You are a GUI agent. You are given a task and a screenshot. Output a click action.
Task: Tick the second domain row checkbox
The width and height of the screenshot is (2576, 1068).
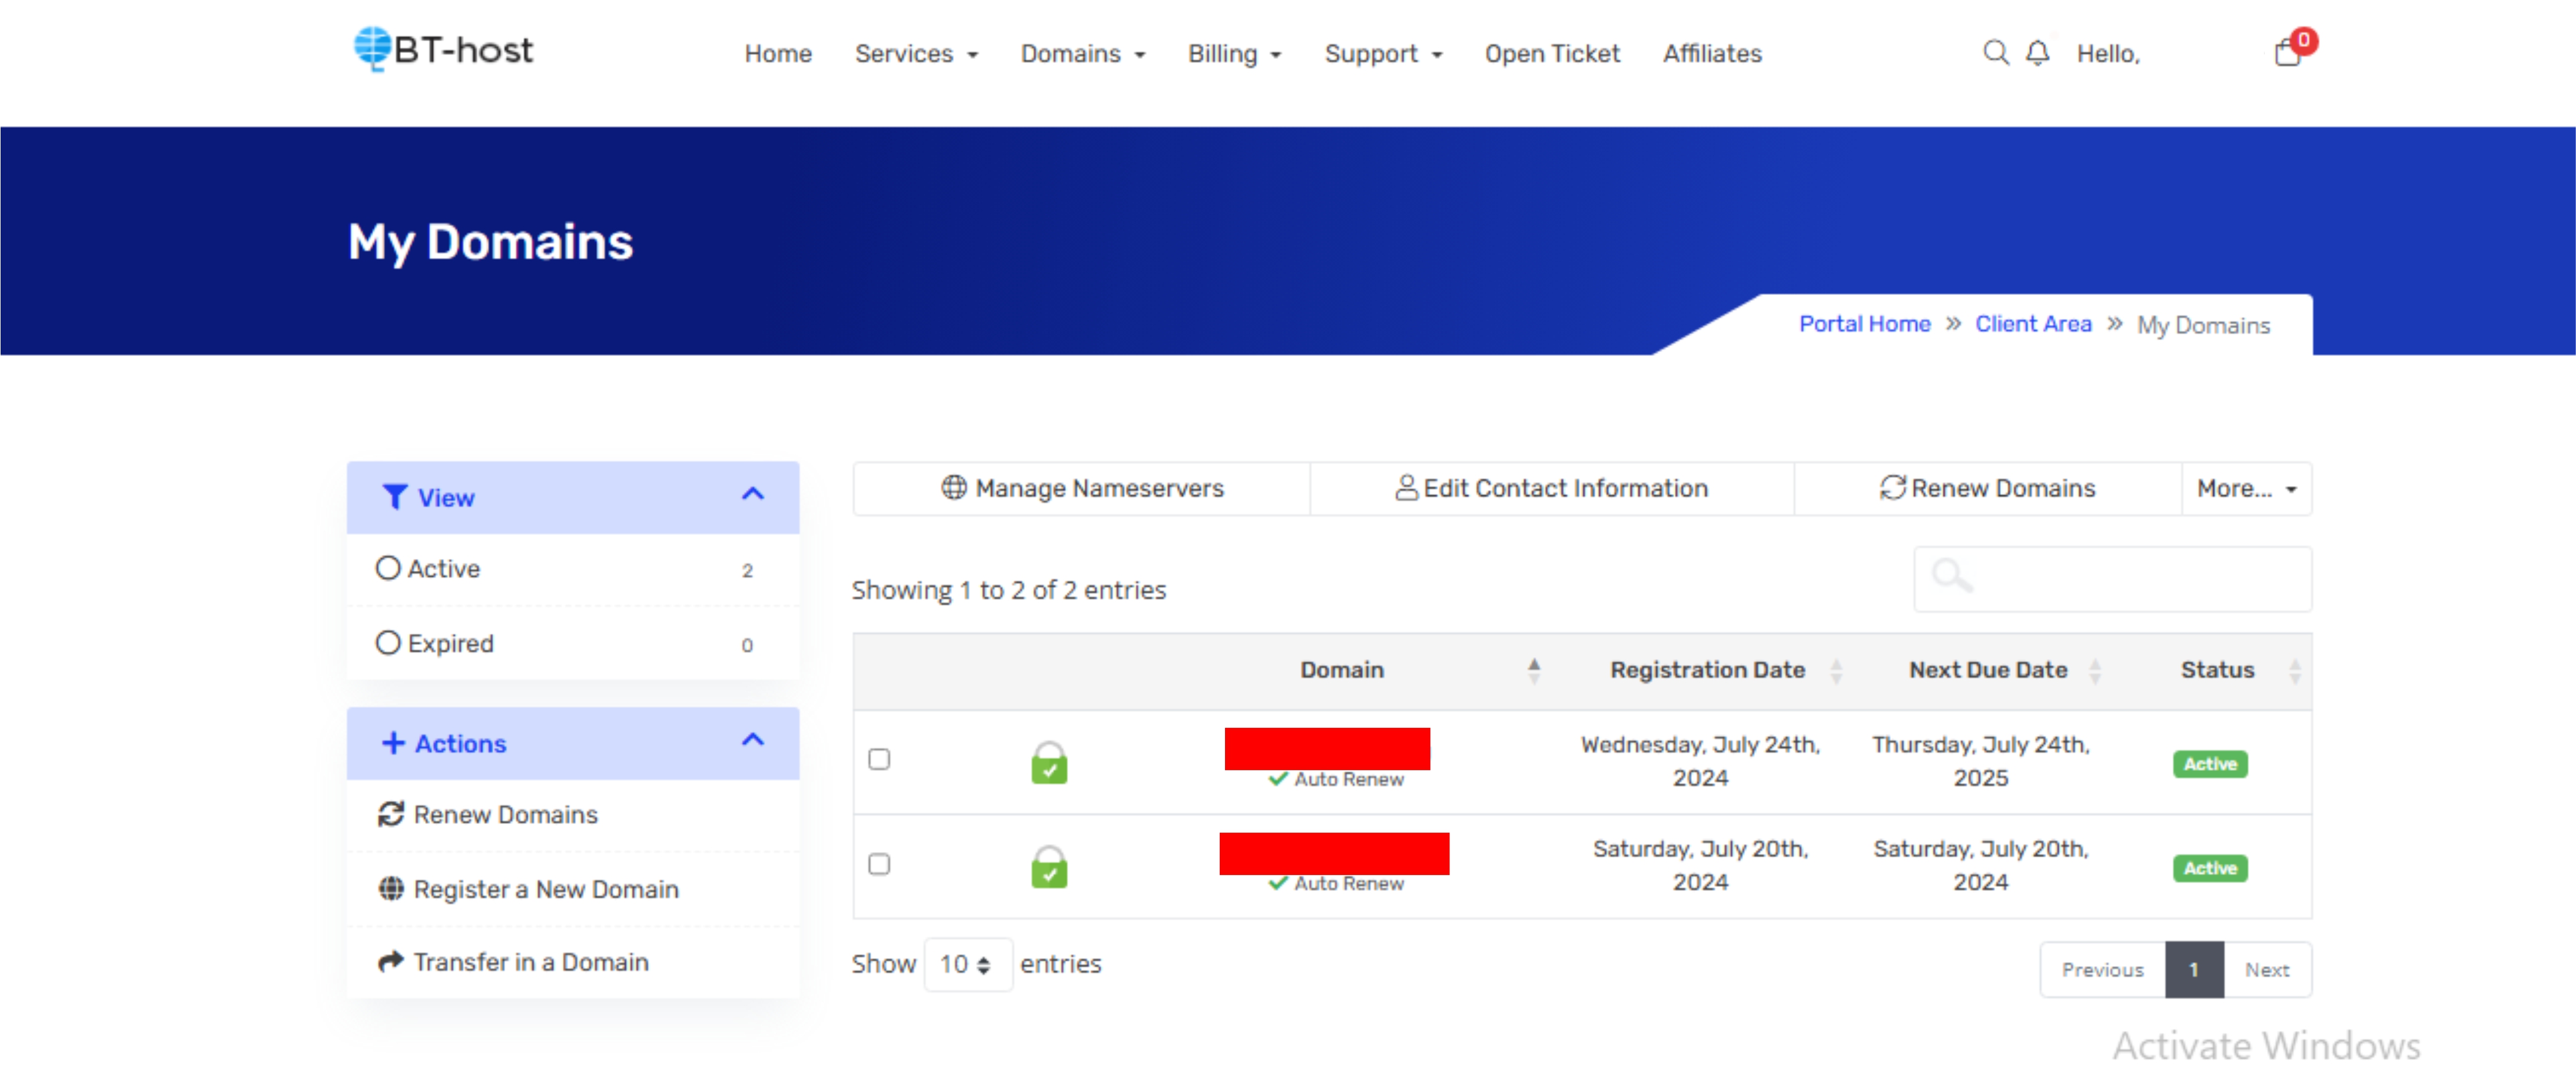pos(879,863)
